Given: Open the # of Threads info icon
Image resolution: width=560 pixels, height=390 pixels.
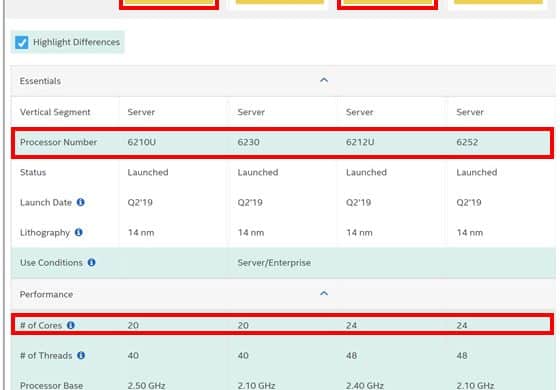Looking at the screenshot, I should coord(81,355).
